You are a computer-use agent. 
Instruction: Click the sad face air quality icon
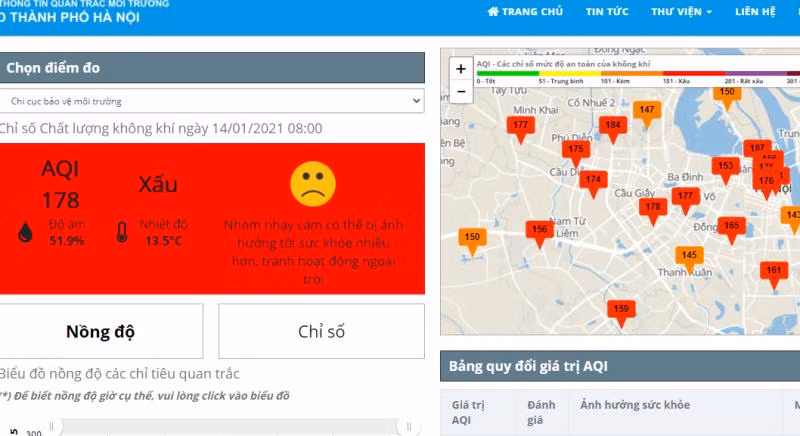pyautogui.click(x=311, y=183)
